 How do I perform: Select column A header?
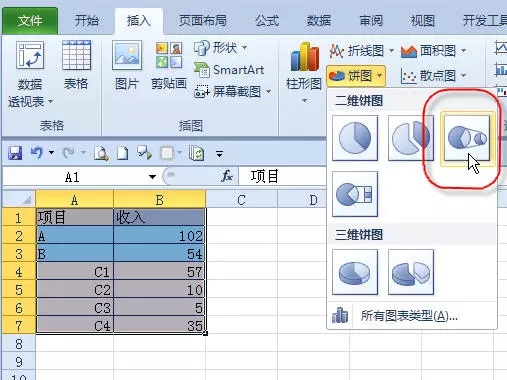click(75, 200)
